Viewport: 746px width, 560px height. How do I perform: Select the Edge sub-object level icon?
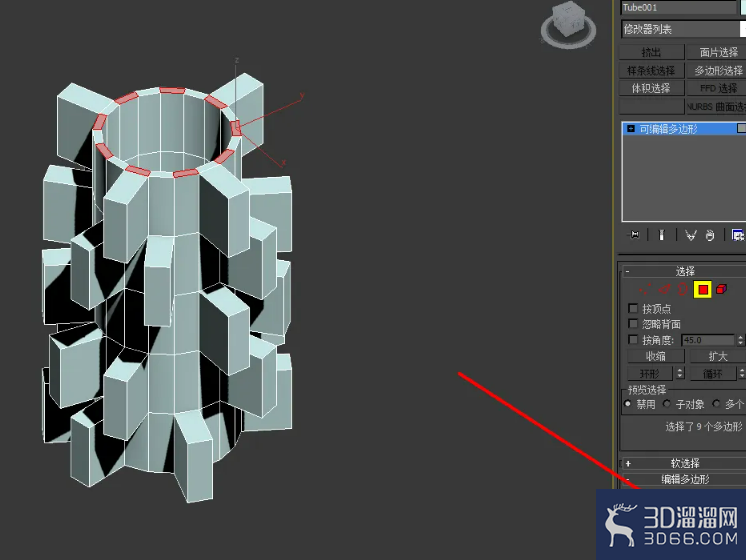pos(665,289)
